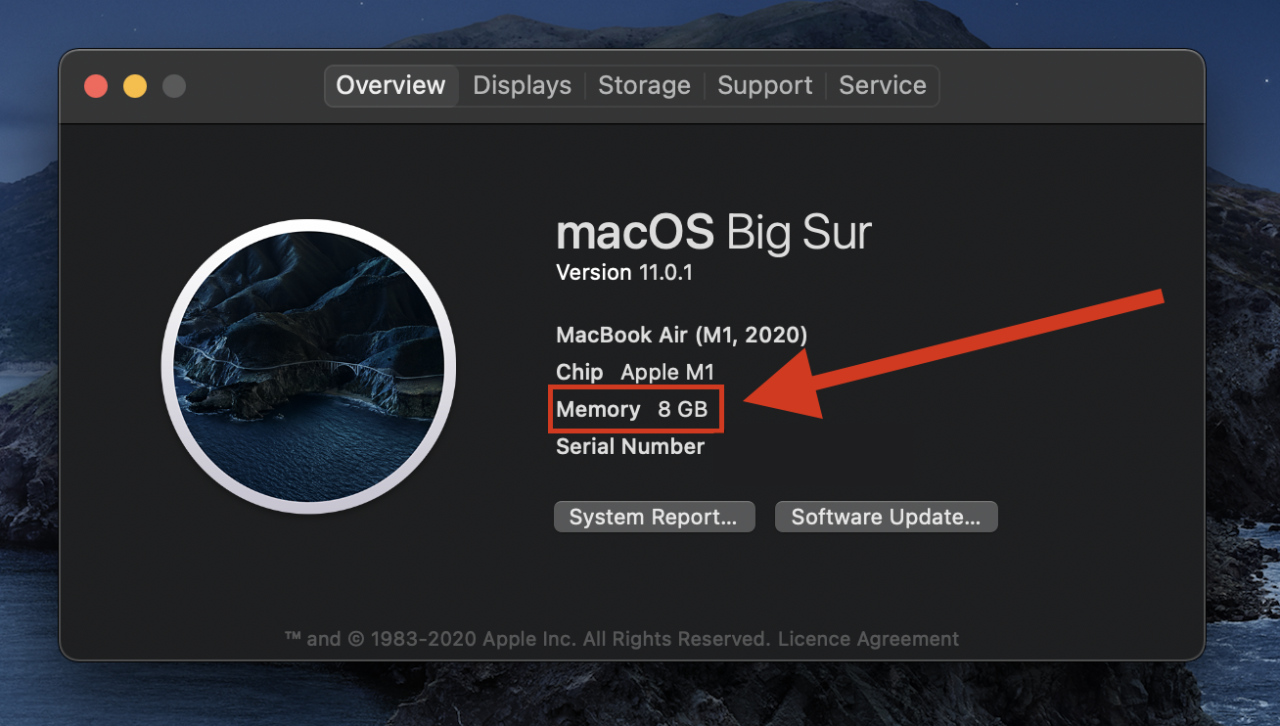Open the Displays tab
This screenshot has width=1280, height=726.
click(x=522, y=86)
